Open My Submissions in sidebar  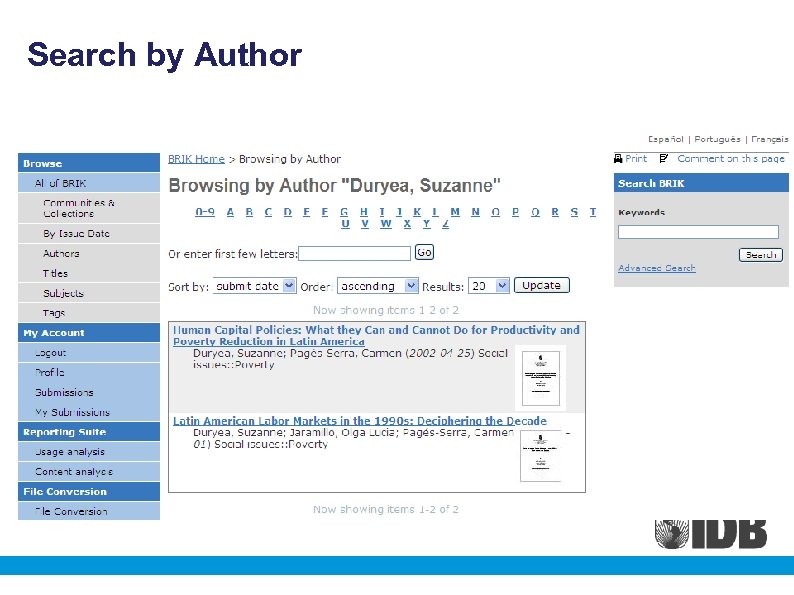point(89,412)
